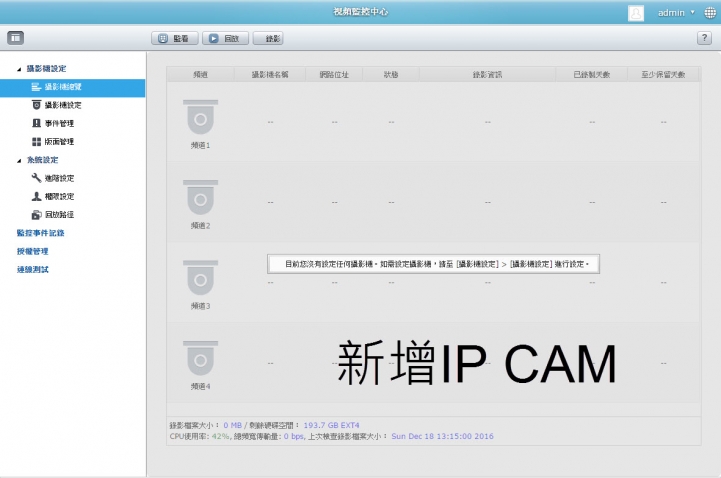
Task: Click the 視頻監控中心 title text
Action: 361,12
